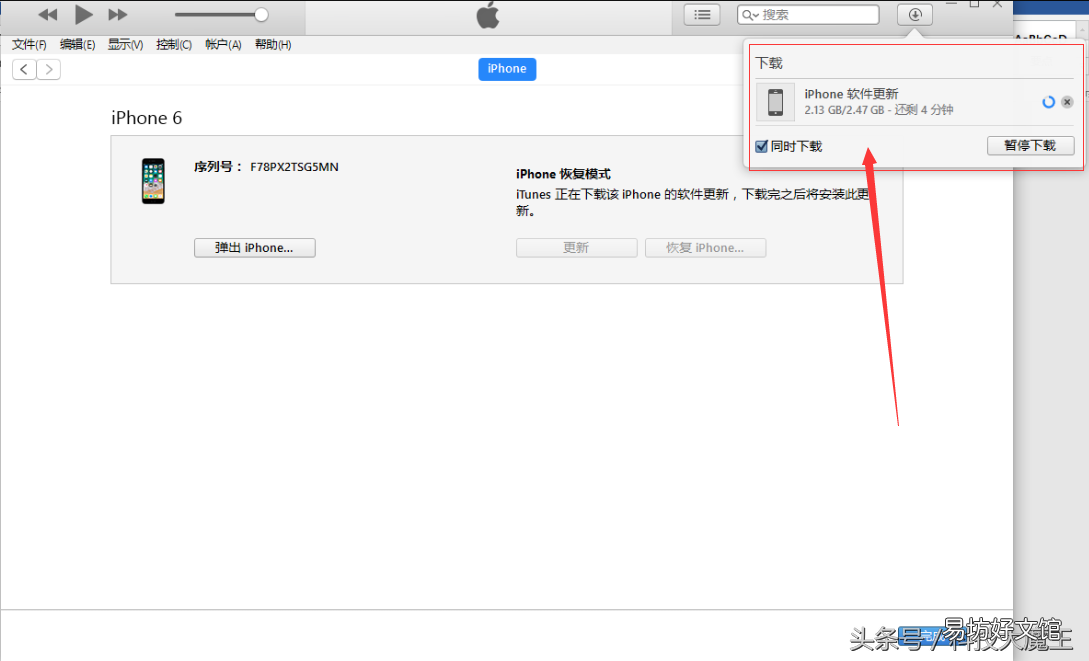The height and width of the screenshot is (661, 1089).
Task: Click the volume slider knob
Action: tap(261, 15)
